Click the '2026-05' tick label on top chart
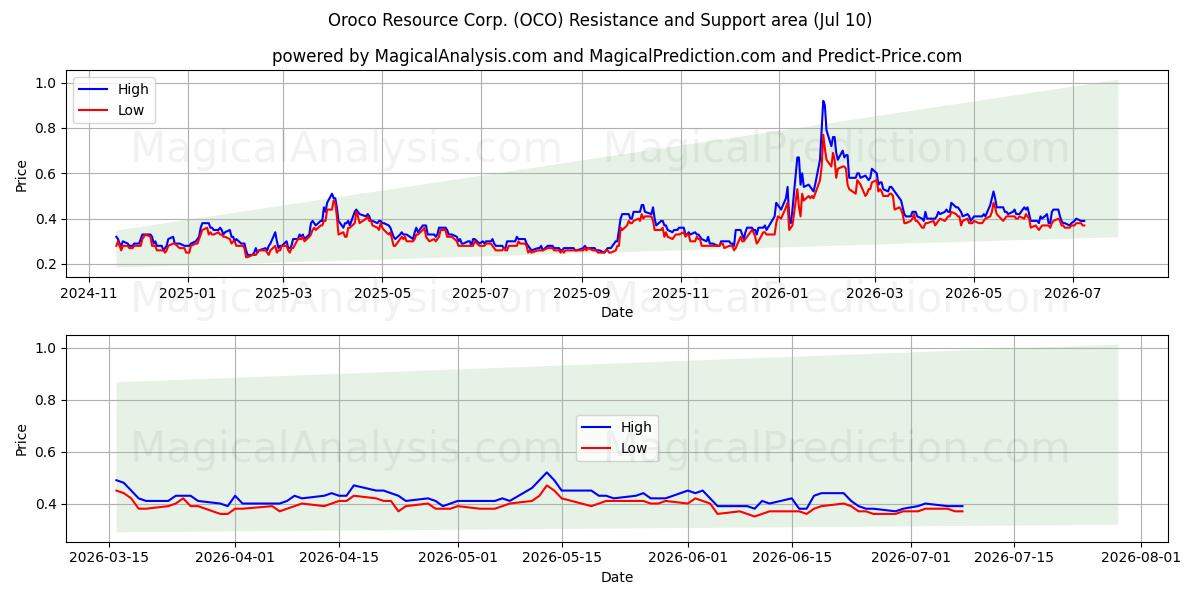 [973, 293]
